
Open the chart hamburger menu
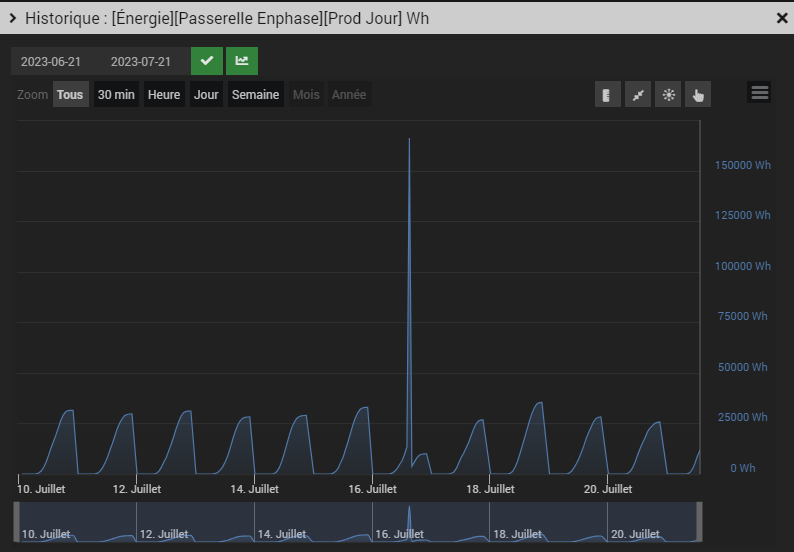tap(759, 93)
